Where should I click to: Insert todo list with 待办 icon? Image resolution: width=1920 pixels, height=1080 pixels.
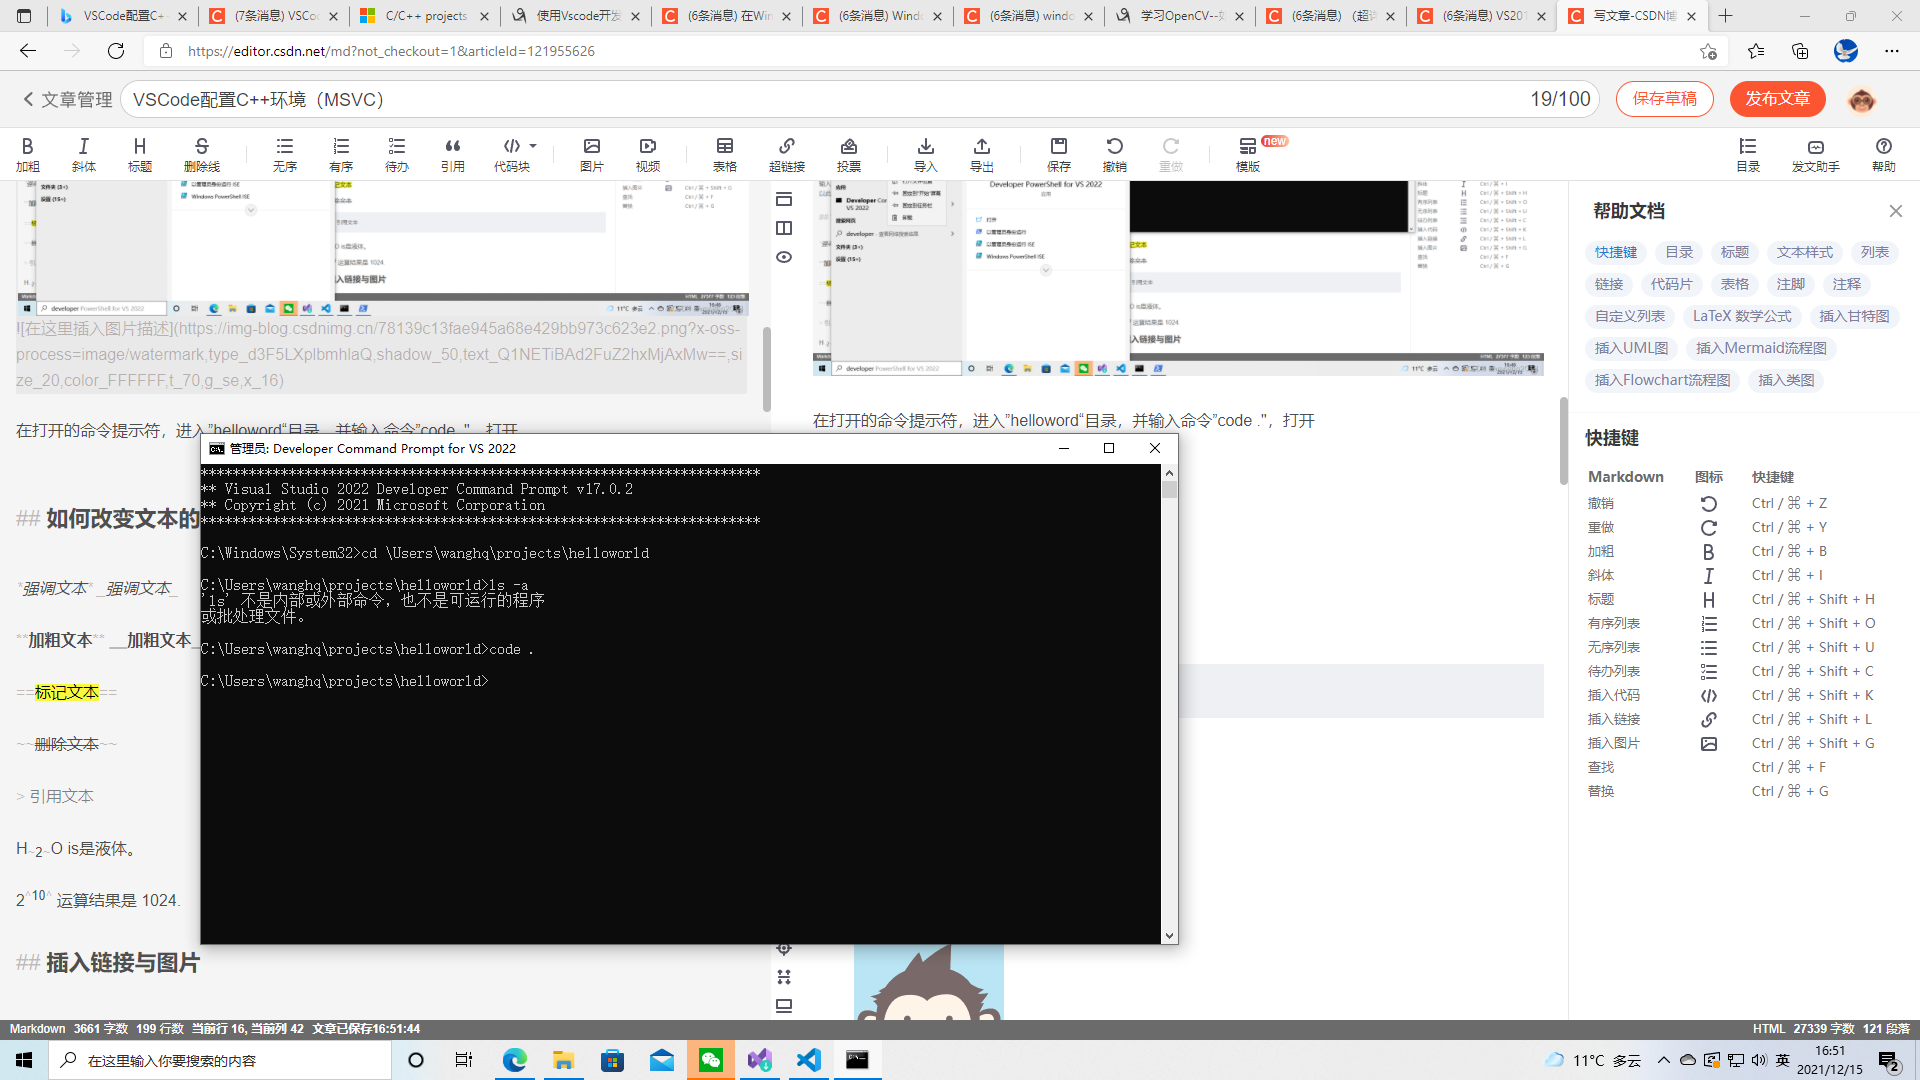397,154
